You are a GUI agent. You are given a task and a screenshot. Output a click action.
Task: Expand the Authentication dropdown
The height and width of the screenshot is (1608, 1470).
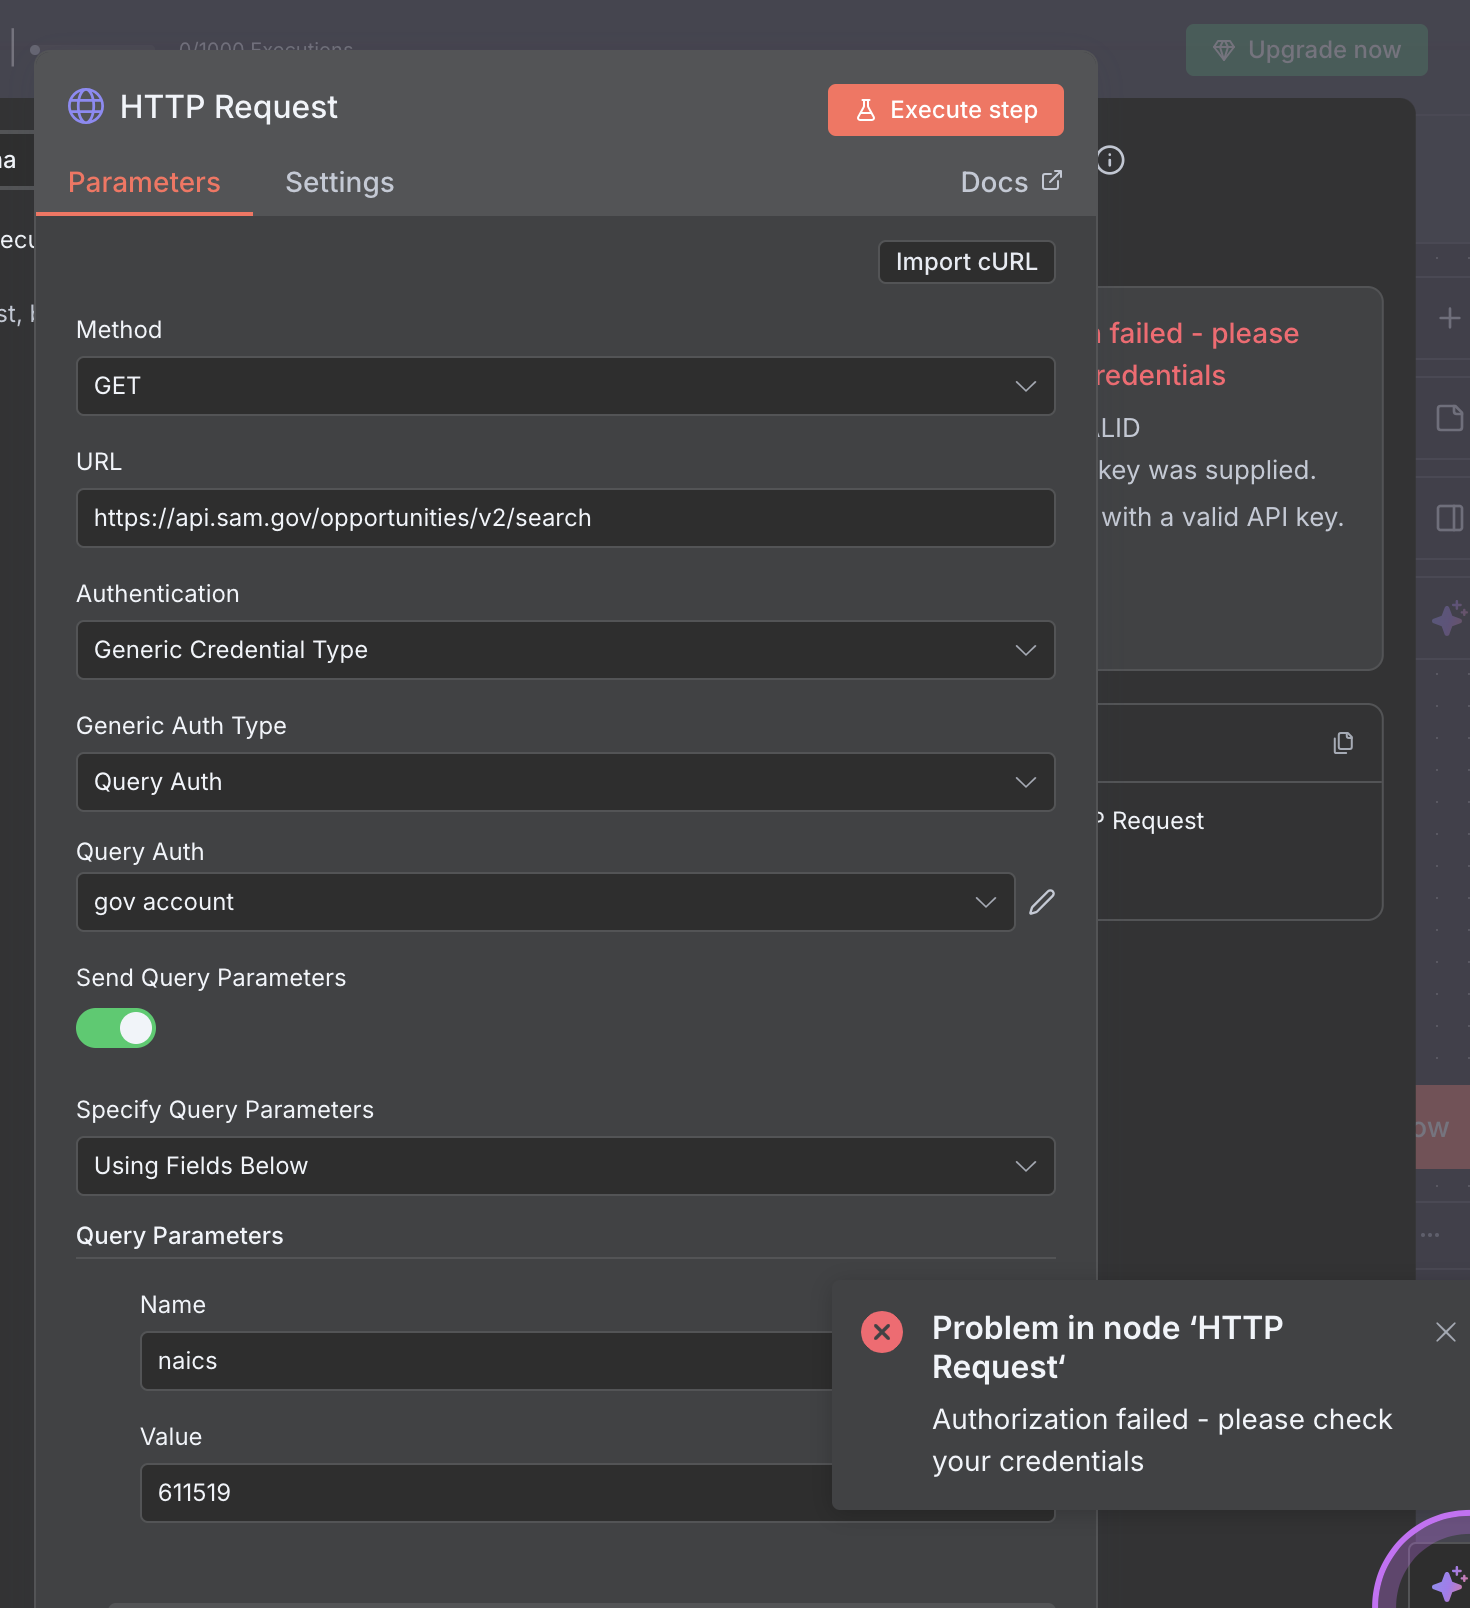click(x=565, y=650)
